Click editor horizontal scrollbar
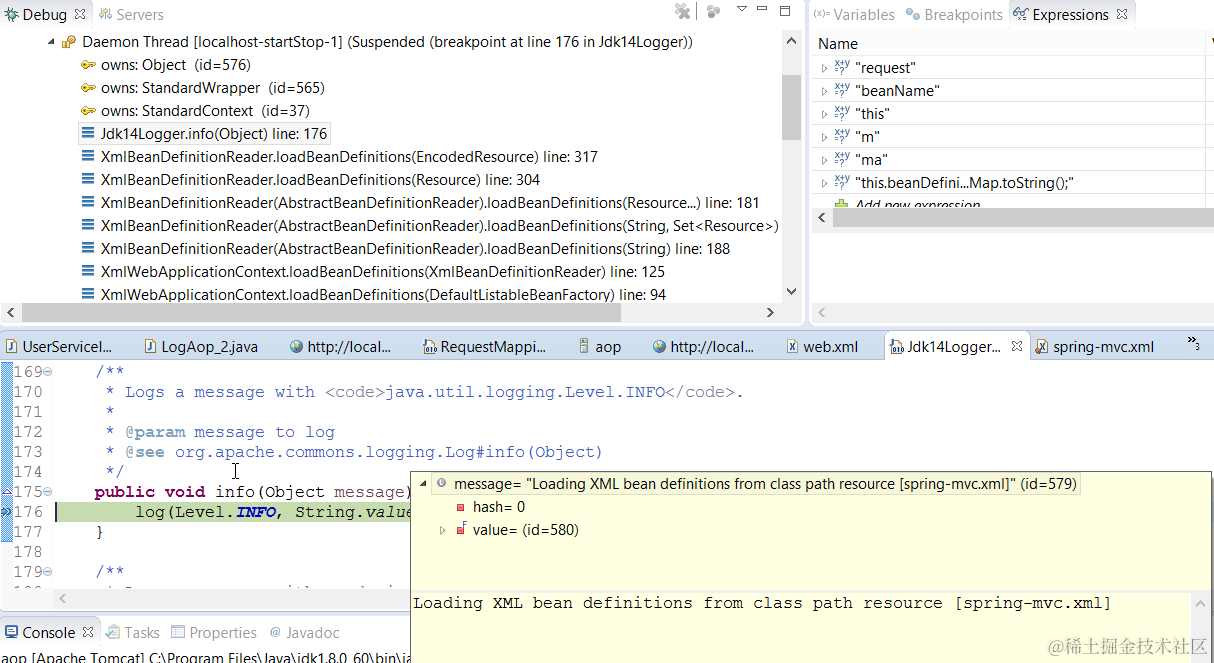1214x663 pixels. coord(232,598)
